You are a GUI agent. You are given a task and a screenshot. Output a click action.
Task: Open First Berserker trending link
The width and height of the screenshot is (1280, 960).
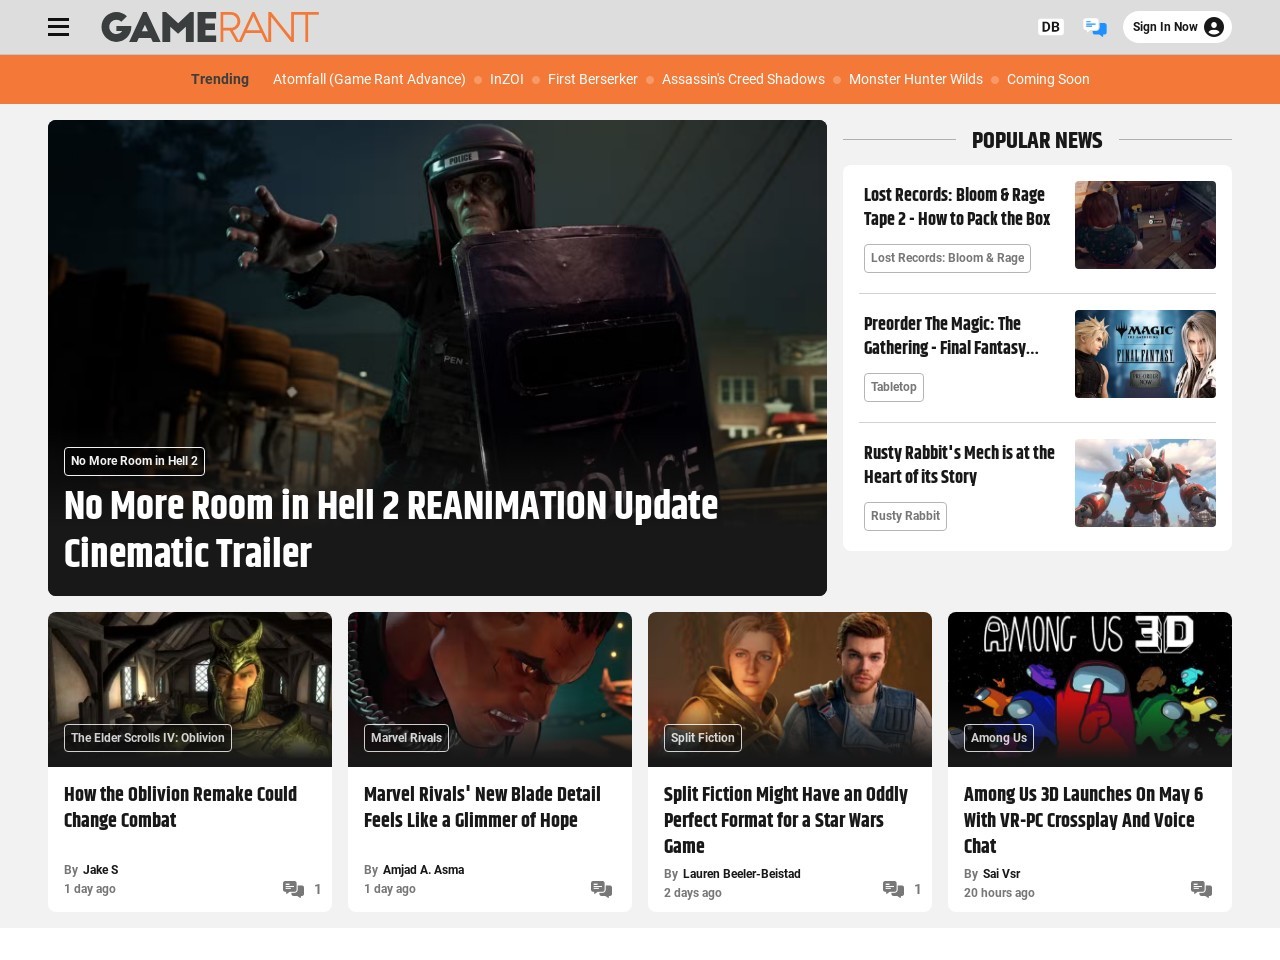pos(593,79)
